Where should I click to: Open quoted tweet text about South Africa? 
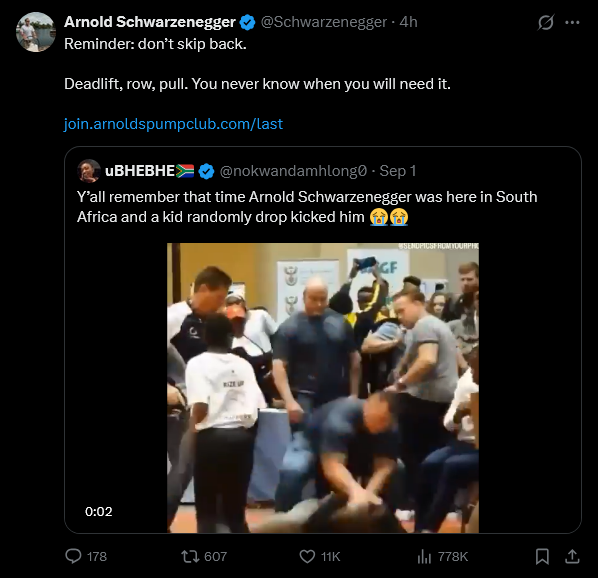[x=307, y=207]
